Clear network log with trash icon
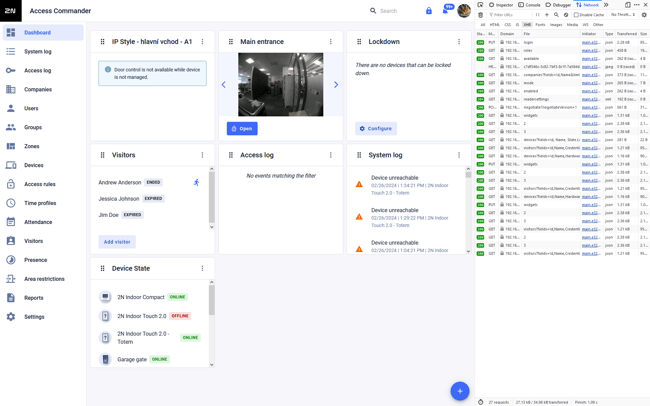Image resolution: width=650 pixels, height=406 pixels. coord(480,15)
